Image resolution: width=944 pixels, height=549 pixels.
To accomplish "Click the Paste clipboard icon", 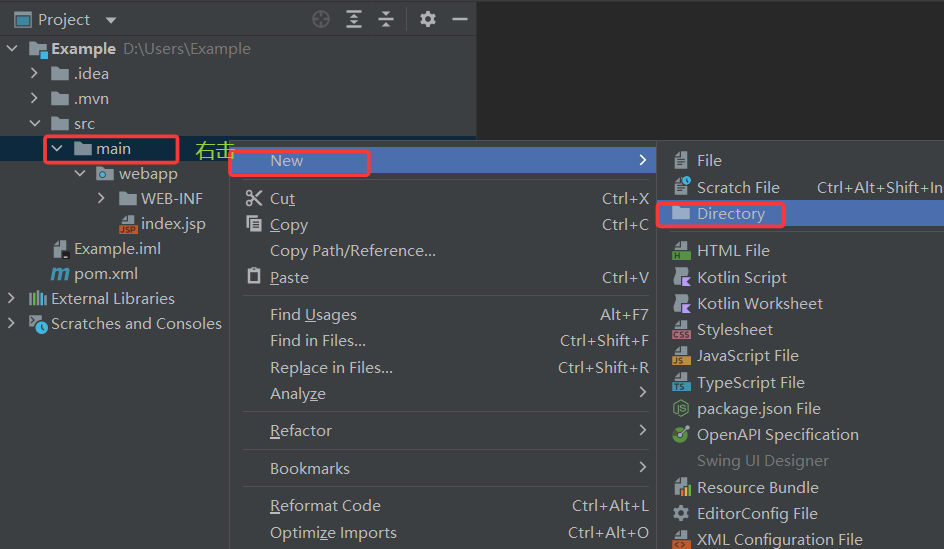I will pyautogui.click(x=254, y=276).
